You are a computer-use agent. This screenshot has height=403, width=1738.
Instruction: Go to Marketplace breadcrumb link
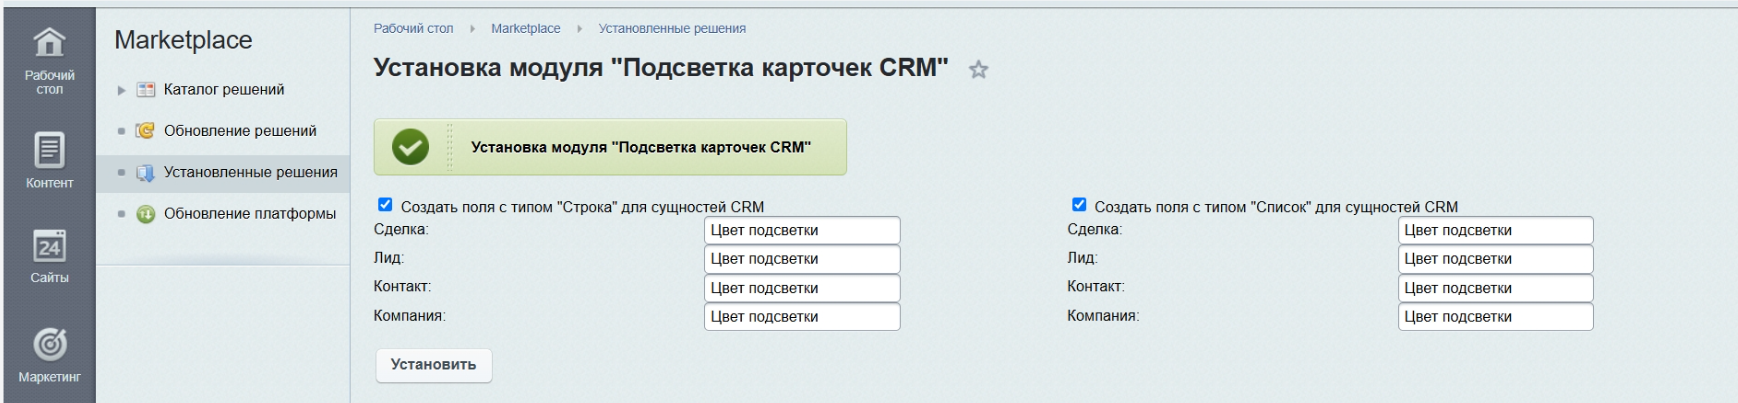coord(525,29)
